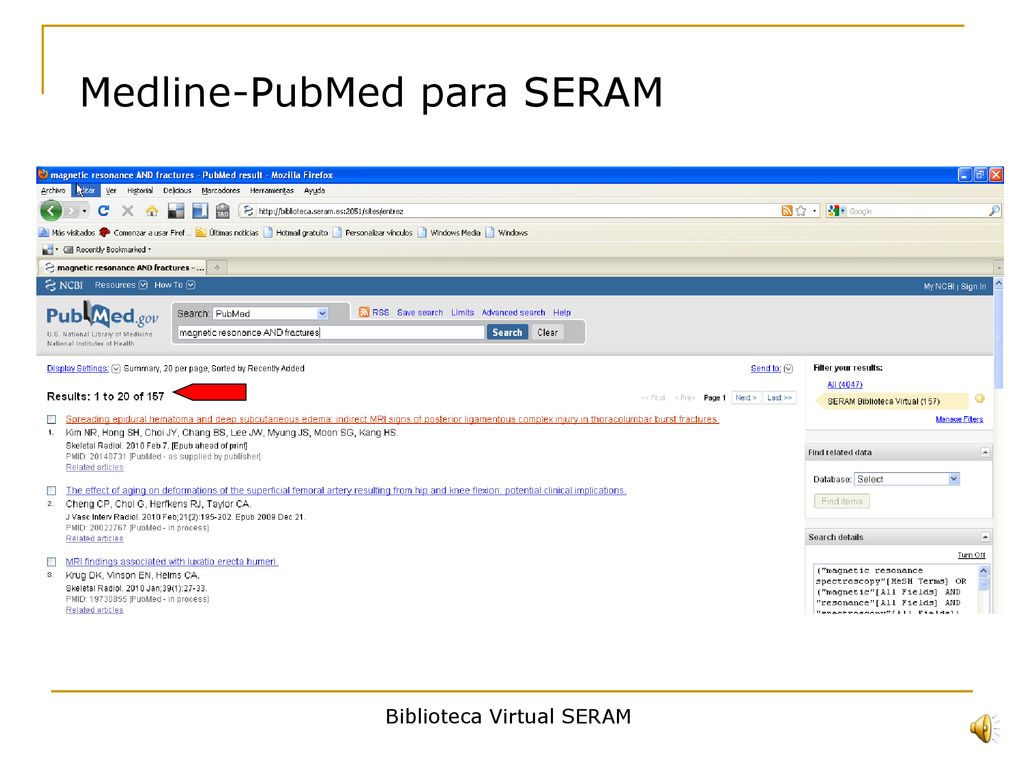Go back with the green Back arrow
Image resolution: width=1024 pixels, height=768 pixels.
(x=51, y=210)
